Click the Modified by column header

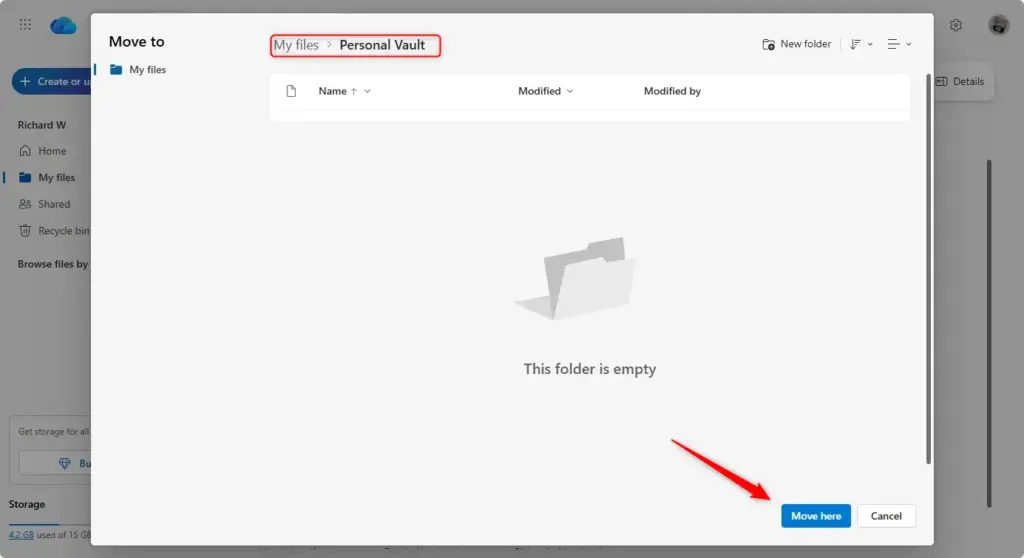pyautogui.click(x=672, y=91)
